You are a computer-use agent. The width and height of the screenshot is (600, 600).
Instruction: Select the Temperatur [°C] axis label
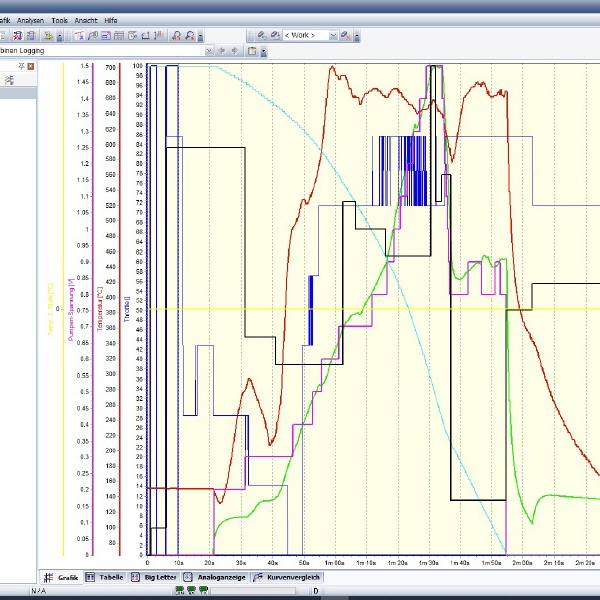coord(100,309)
